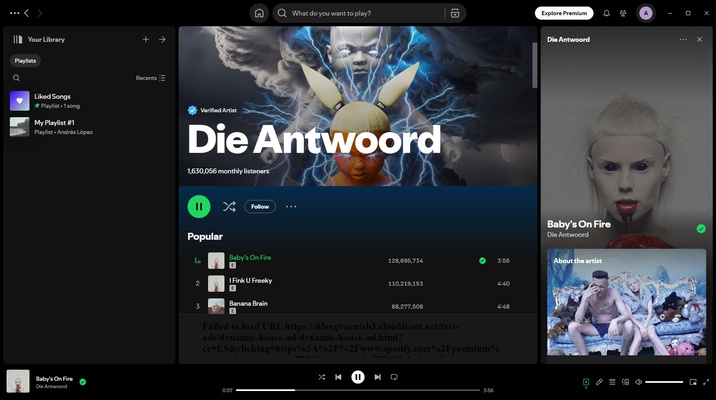Toggle the saved checkmark in the Now Playing panel
The height and width of the screenshot is (400, 716).
tap(701, 228)
